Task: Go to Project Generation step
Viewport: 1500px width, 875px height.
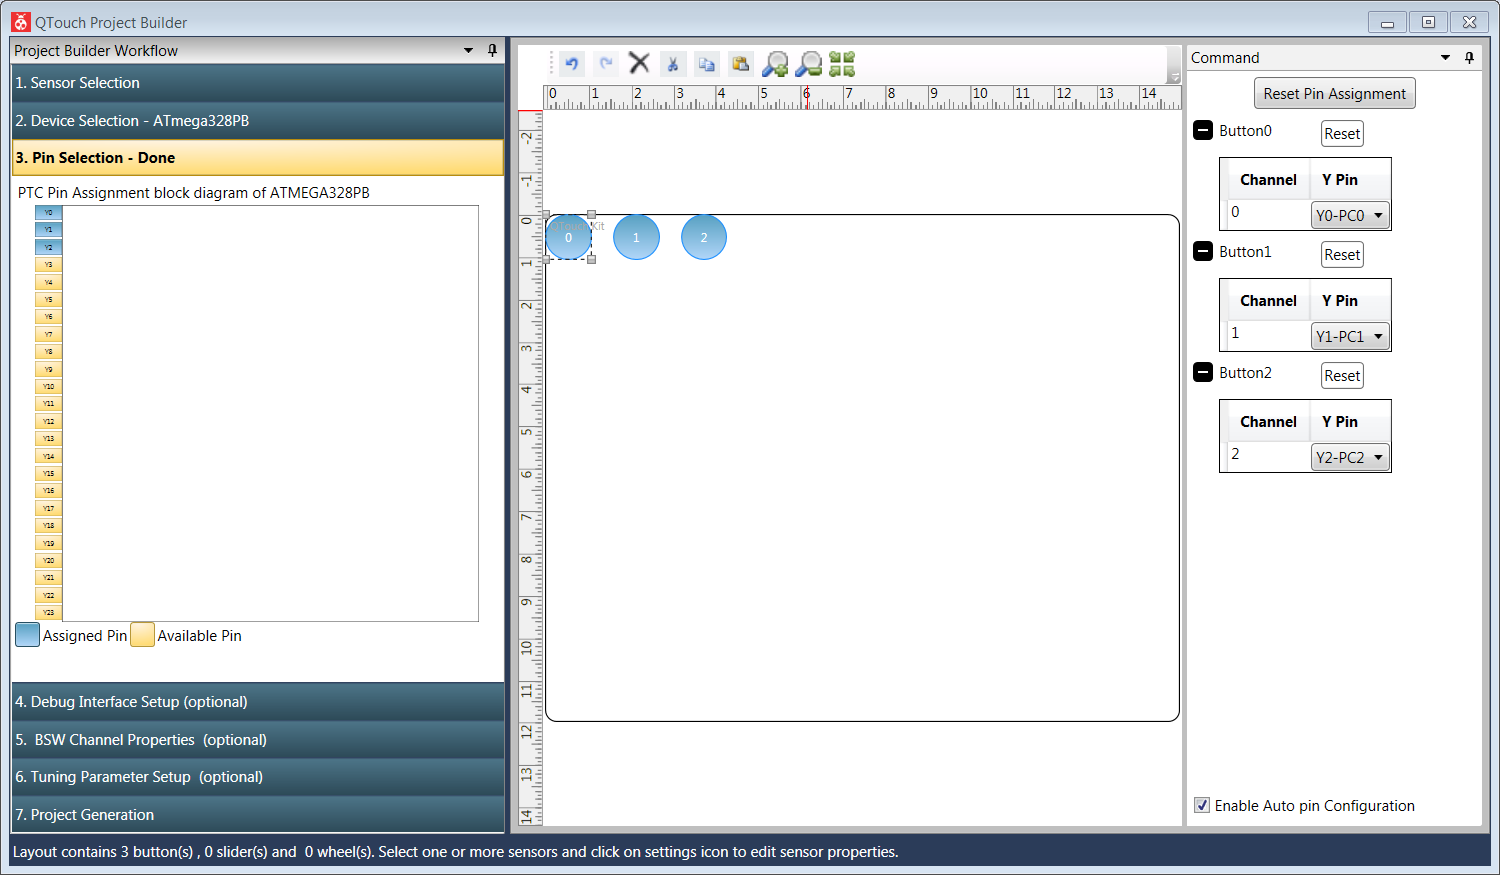Action: [x=257, y=815]
